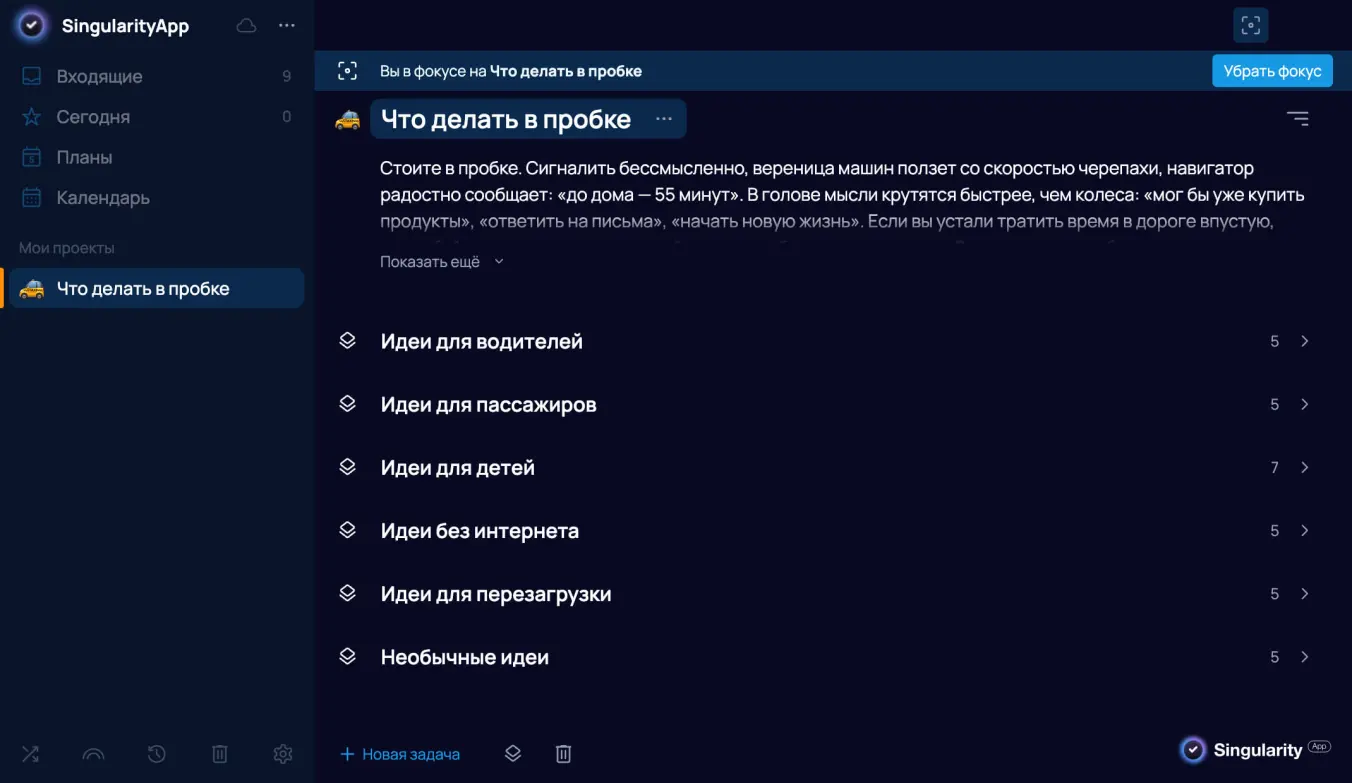Click the add section icon near Новая задача
The height and width of the screenshot is (783, 1352).
(x=513, y=753)
